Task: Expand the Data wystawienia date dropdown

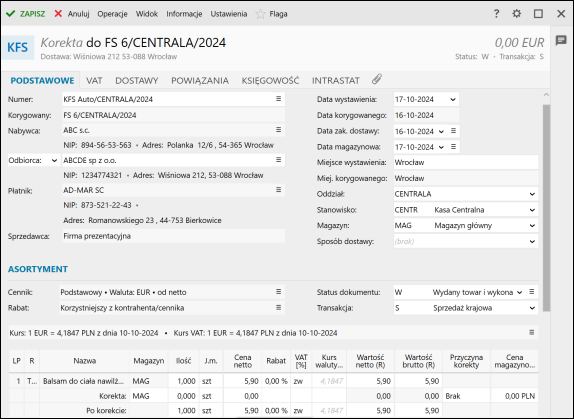Action: pyautogui.click(x=453, y=100)
